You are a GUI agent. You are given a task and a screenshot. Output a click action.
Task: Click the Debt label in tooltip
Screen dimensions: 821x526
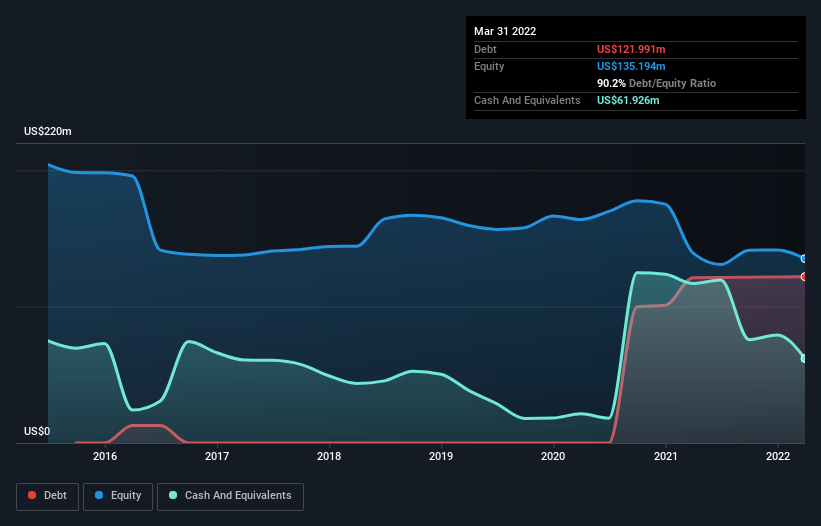pyautogui.click(x=485, y=49)
